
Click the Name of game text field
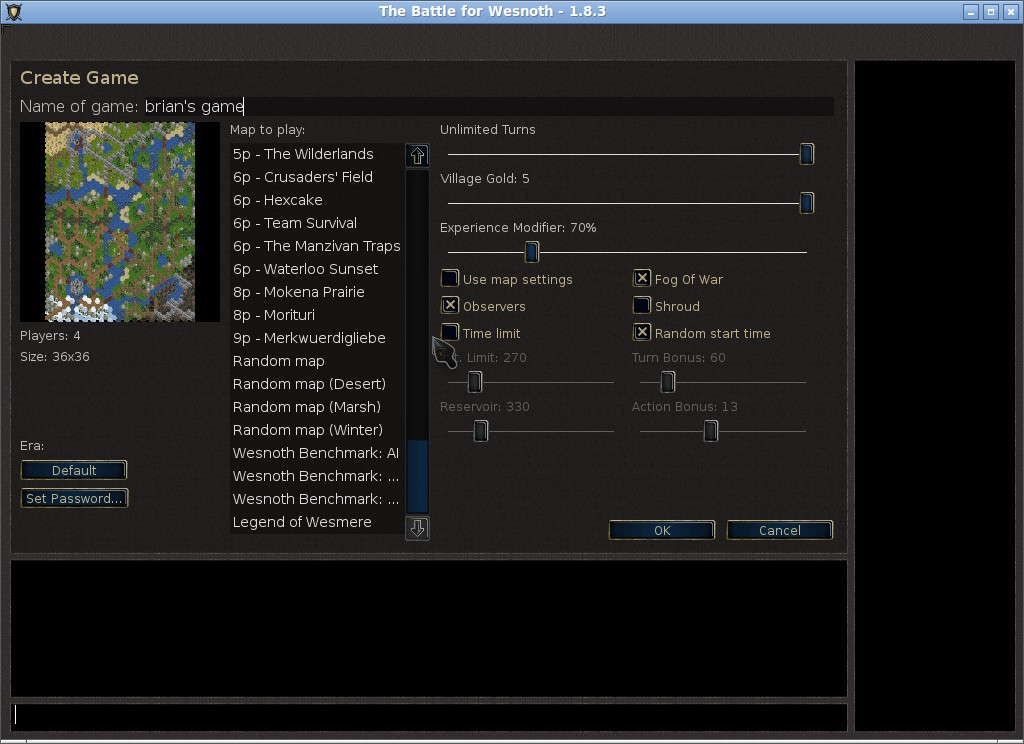(488, 106)
